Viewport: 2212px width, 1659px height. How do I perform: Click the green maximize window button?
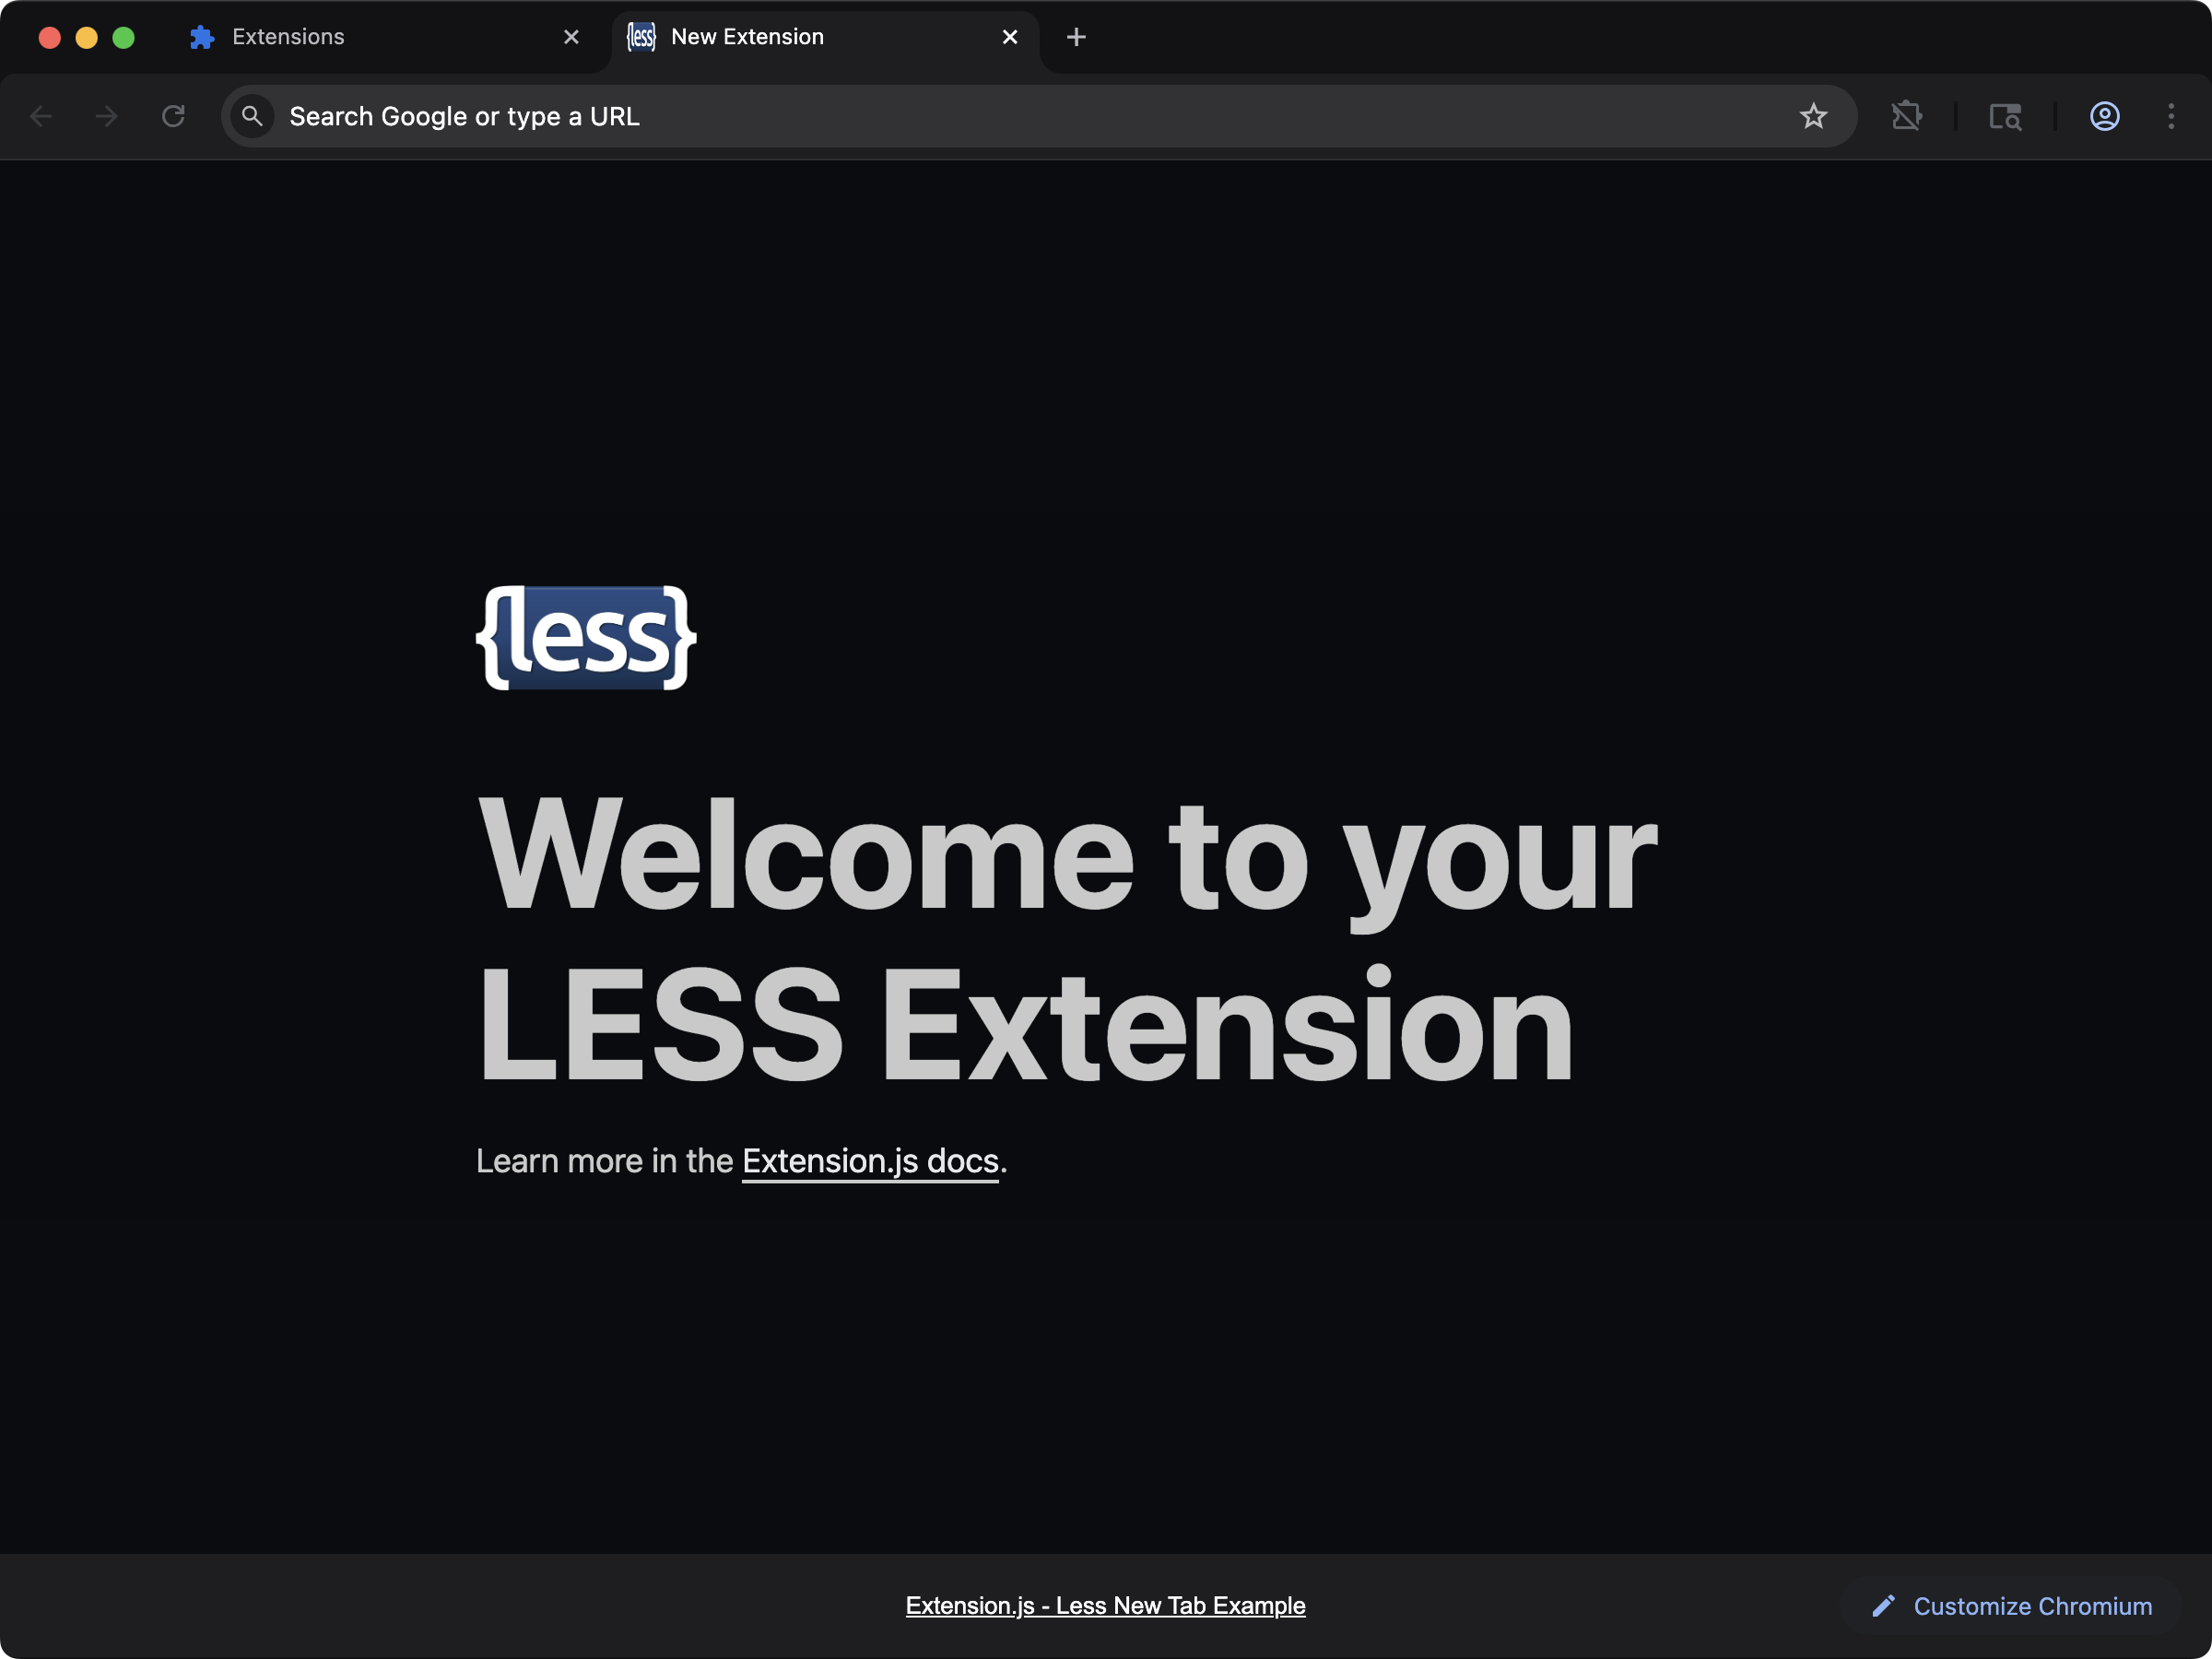tap(124, 37)
